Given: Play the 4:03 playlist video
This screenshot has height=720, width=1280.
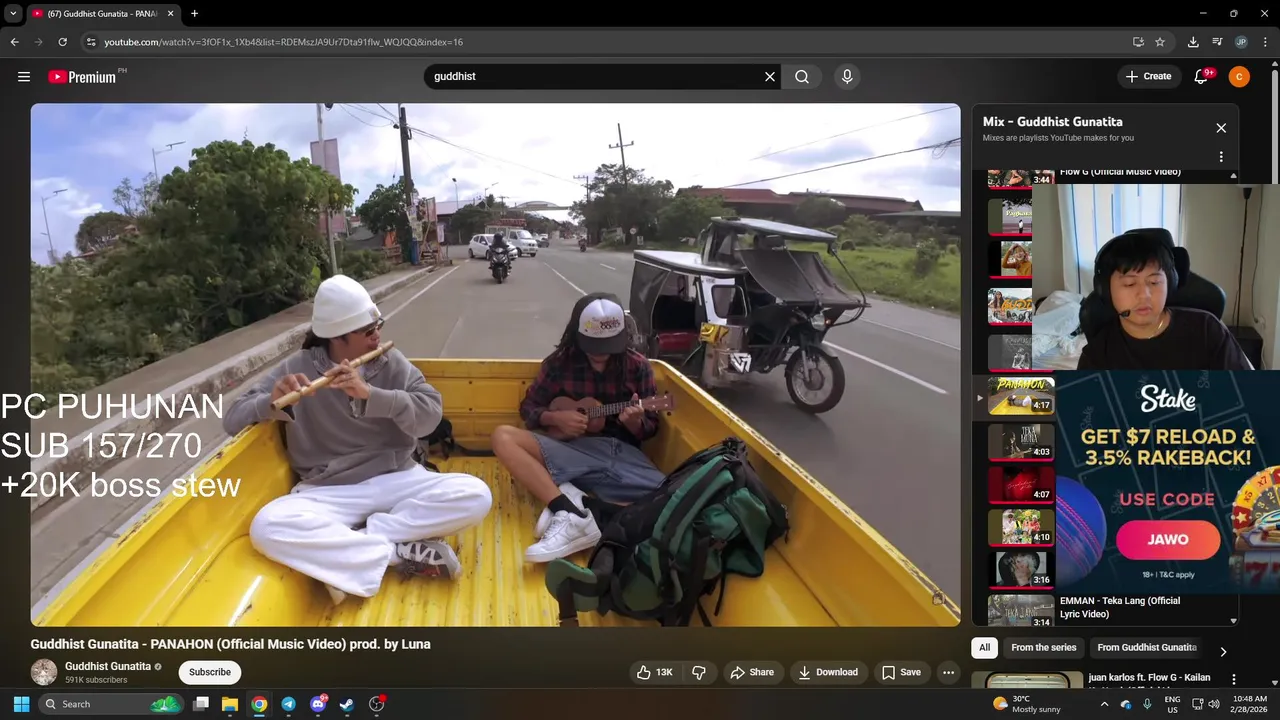Looking at the screenshot, I should [1021, 441].
